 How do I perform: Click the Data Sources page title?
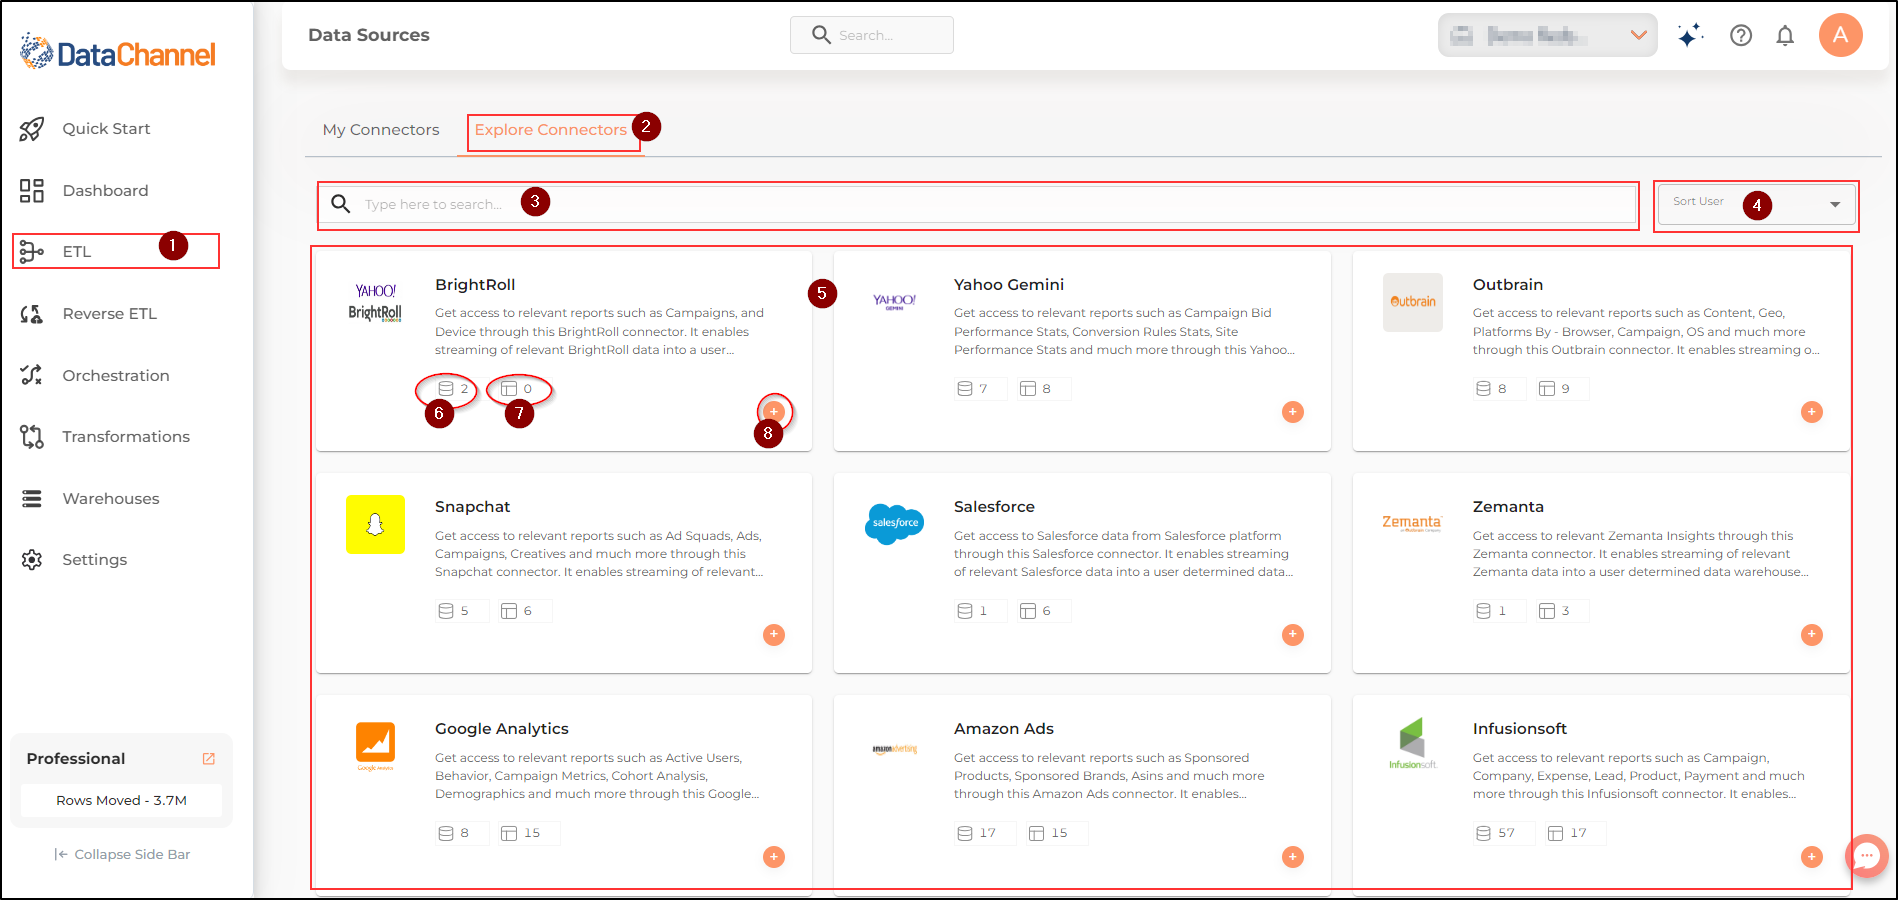(369, 35)
